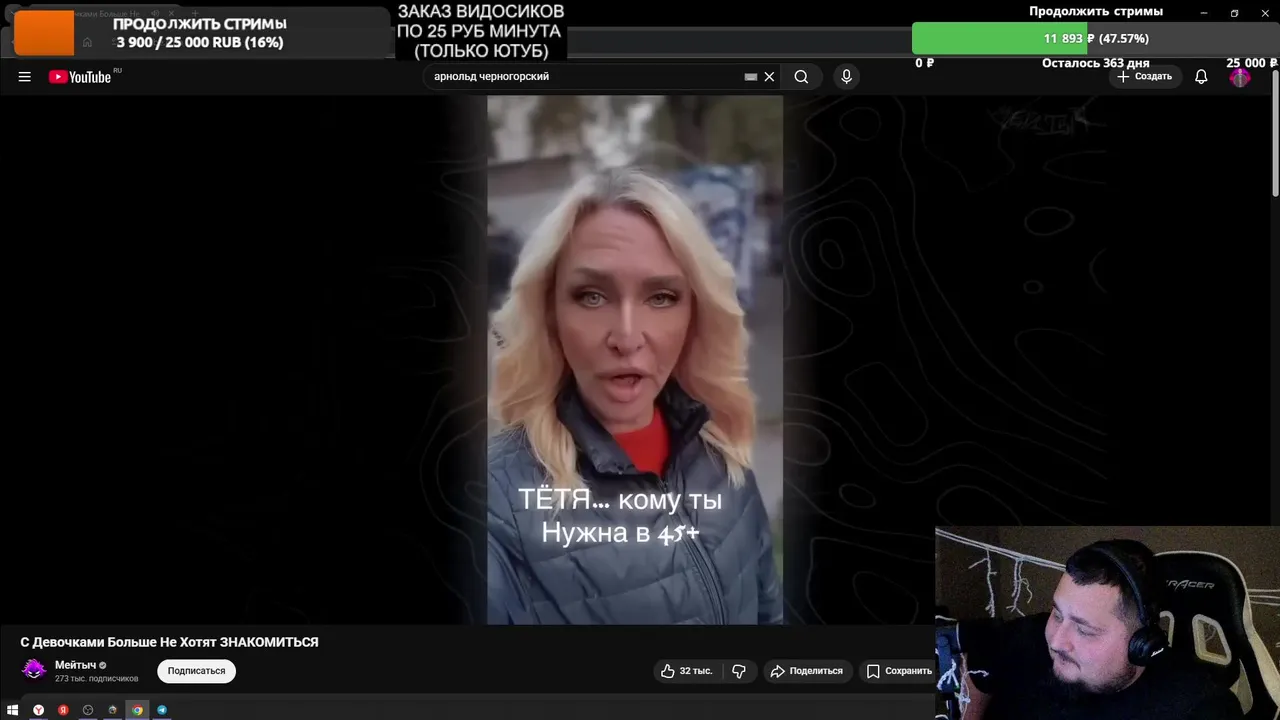Click the browser home icon
This screenshot has height=720, width=1280.
(x=88, y=43)
